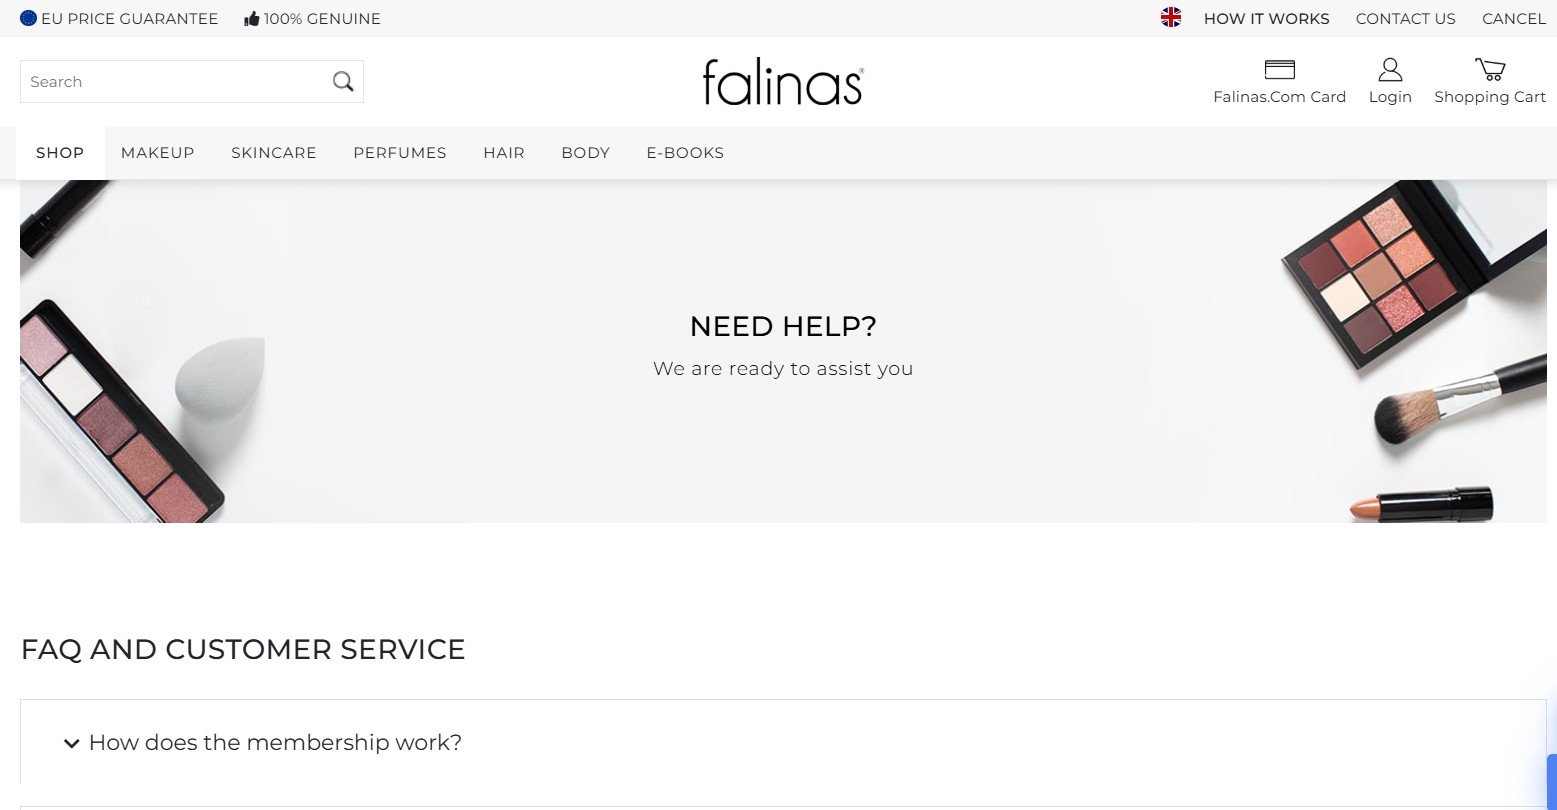Open the PERFUMES section
Screen dimensions: 1557x810
[399, 152]
